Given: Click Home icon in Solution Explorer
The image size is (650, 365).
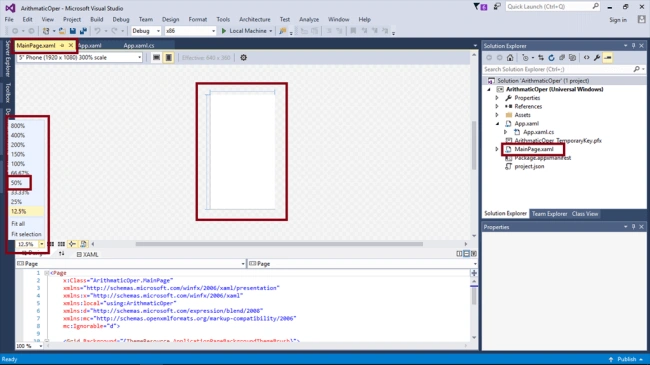Looking at the screenshot, I should [510, 58].
